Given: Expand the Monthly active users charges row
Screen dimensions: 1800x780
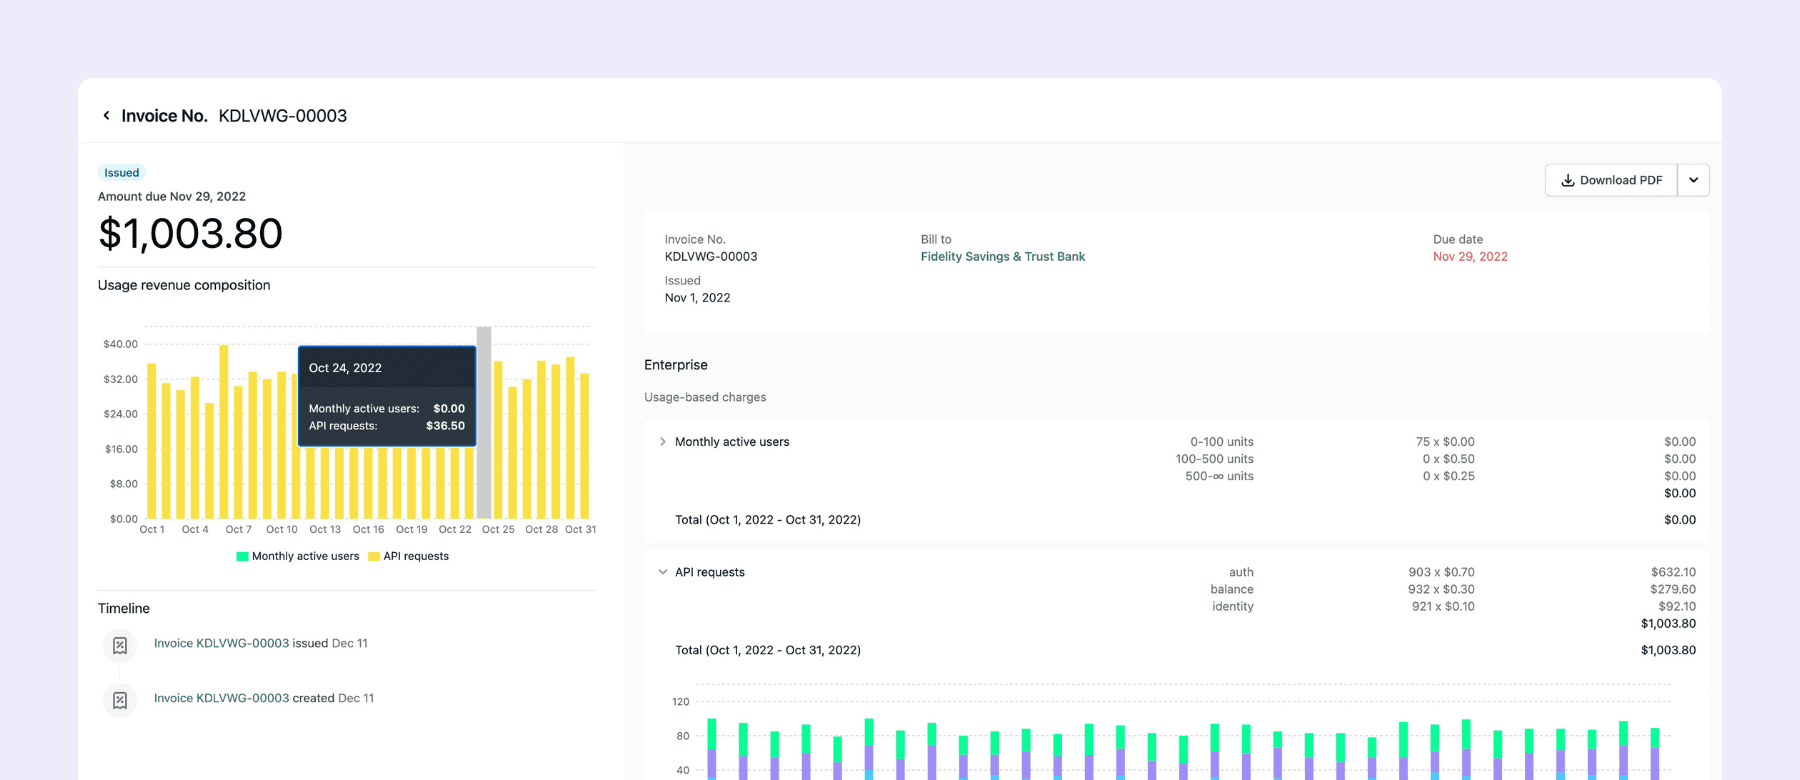Looking at the screenshot, I should [x=662, y=441].
